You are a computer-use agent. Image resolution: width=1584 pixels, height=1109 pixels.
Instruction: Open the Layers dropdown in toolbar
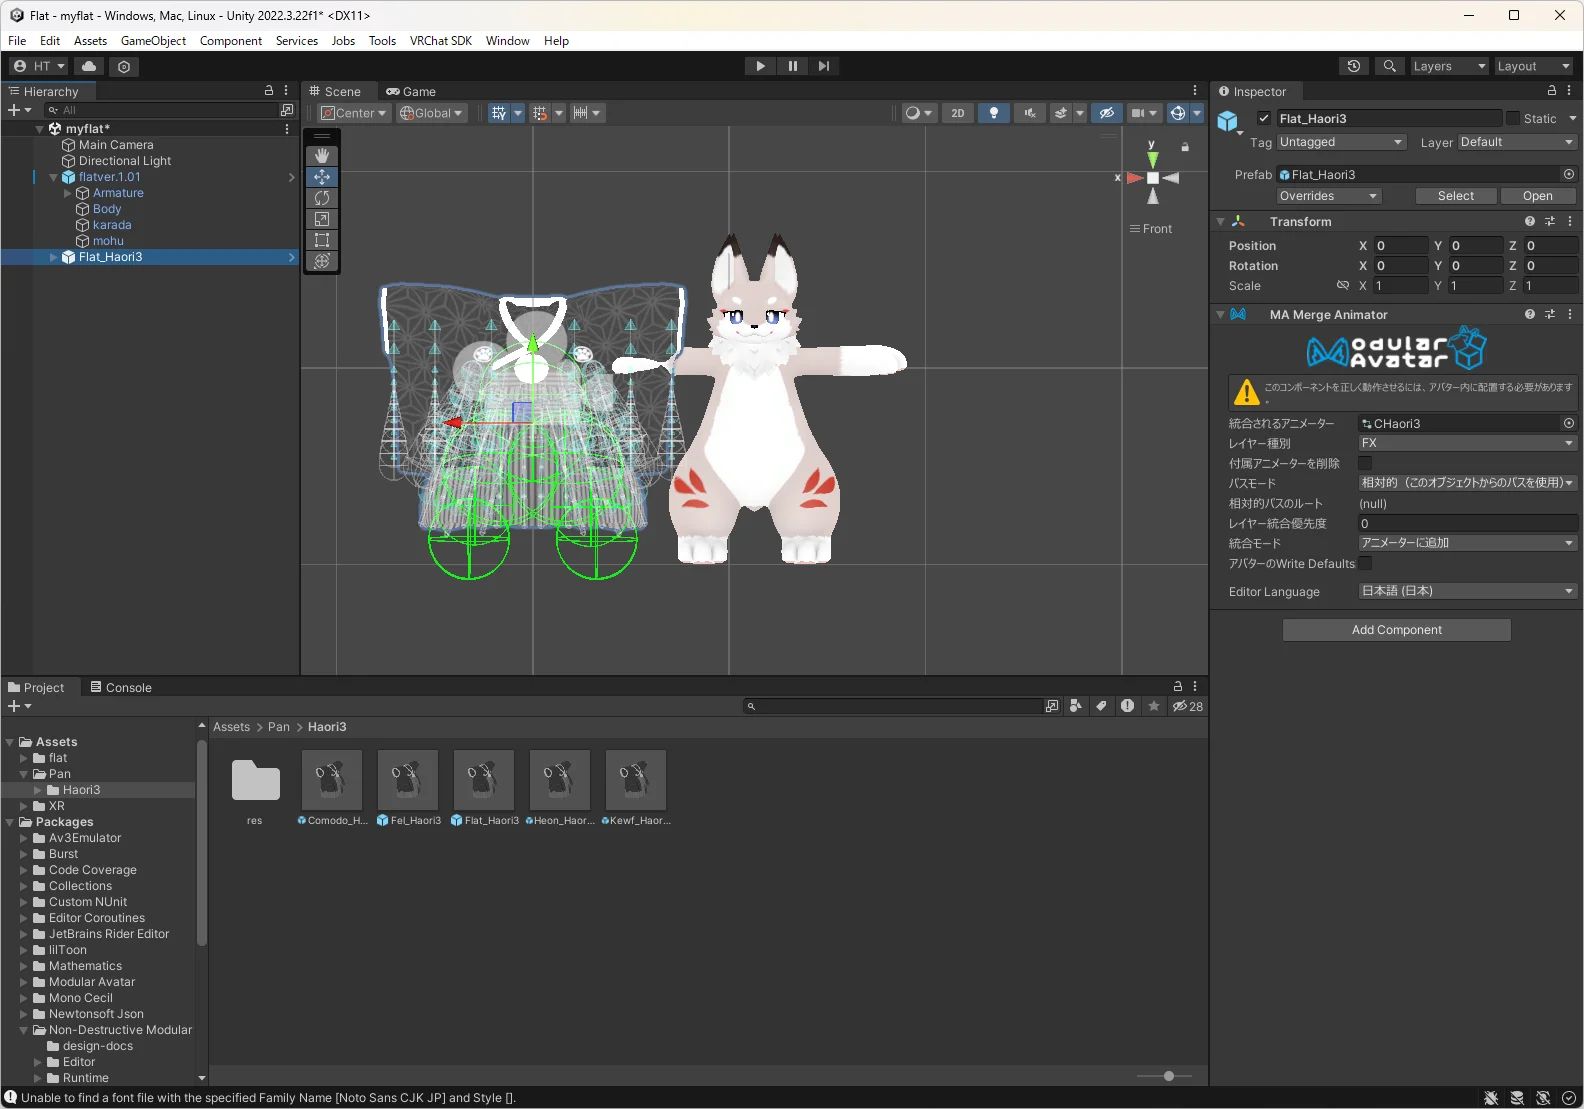click(x=1449, y=66)
